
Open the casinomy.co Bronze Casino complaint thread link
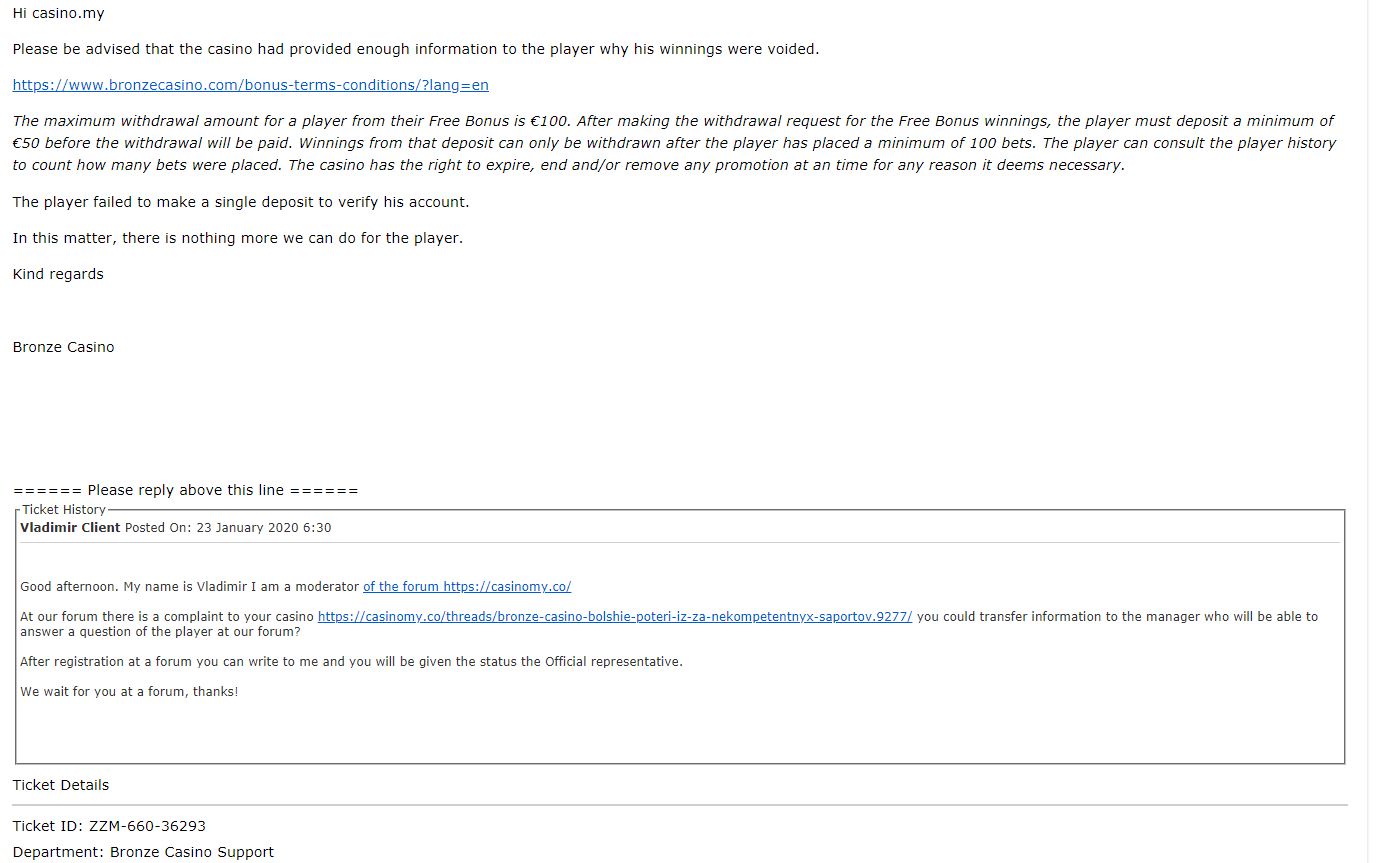(615, 617)
